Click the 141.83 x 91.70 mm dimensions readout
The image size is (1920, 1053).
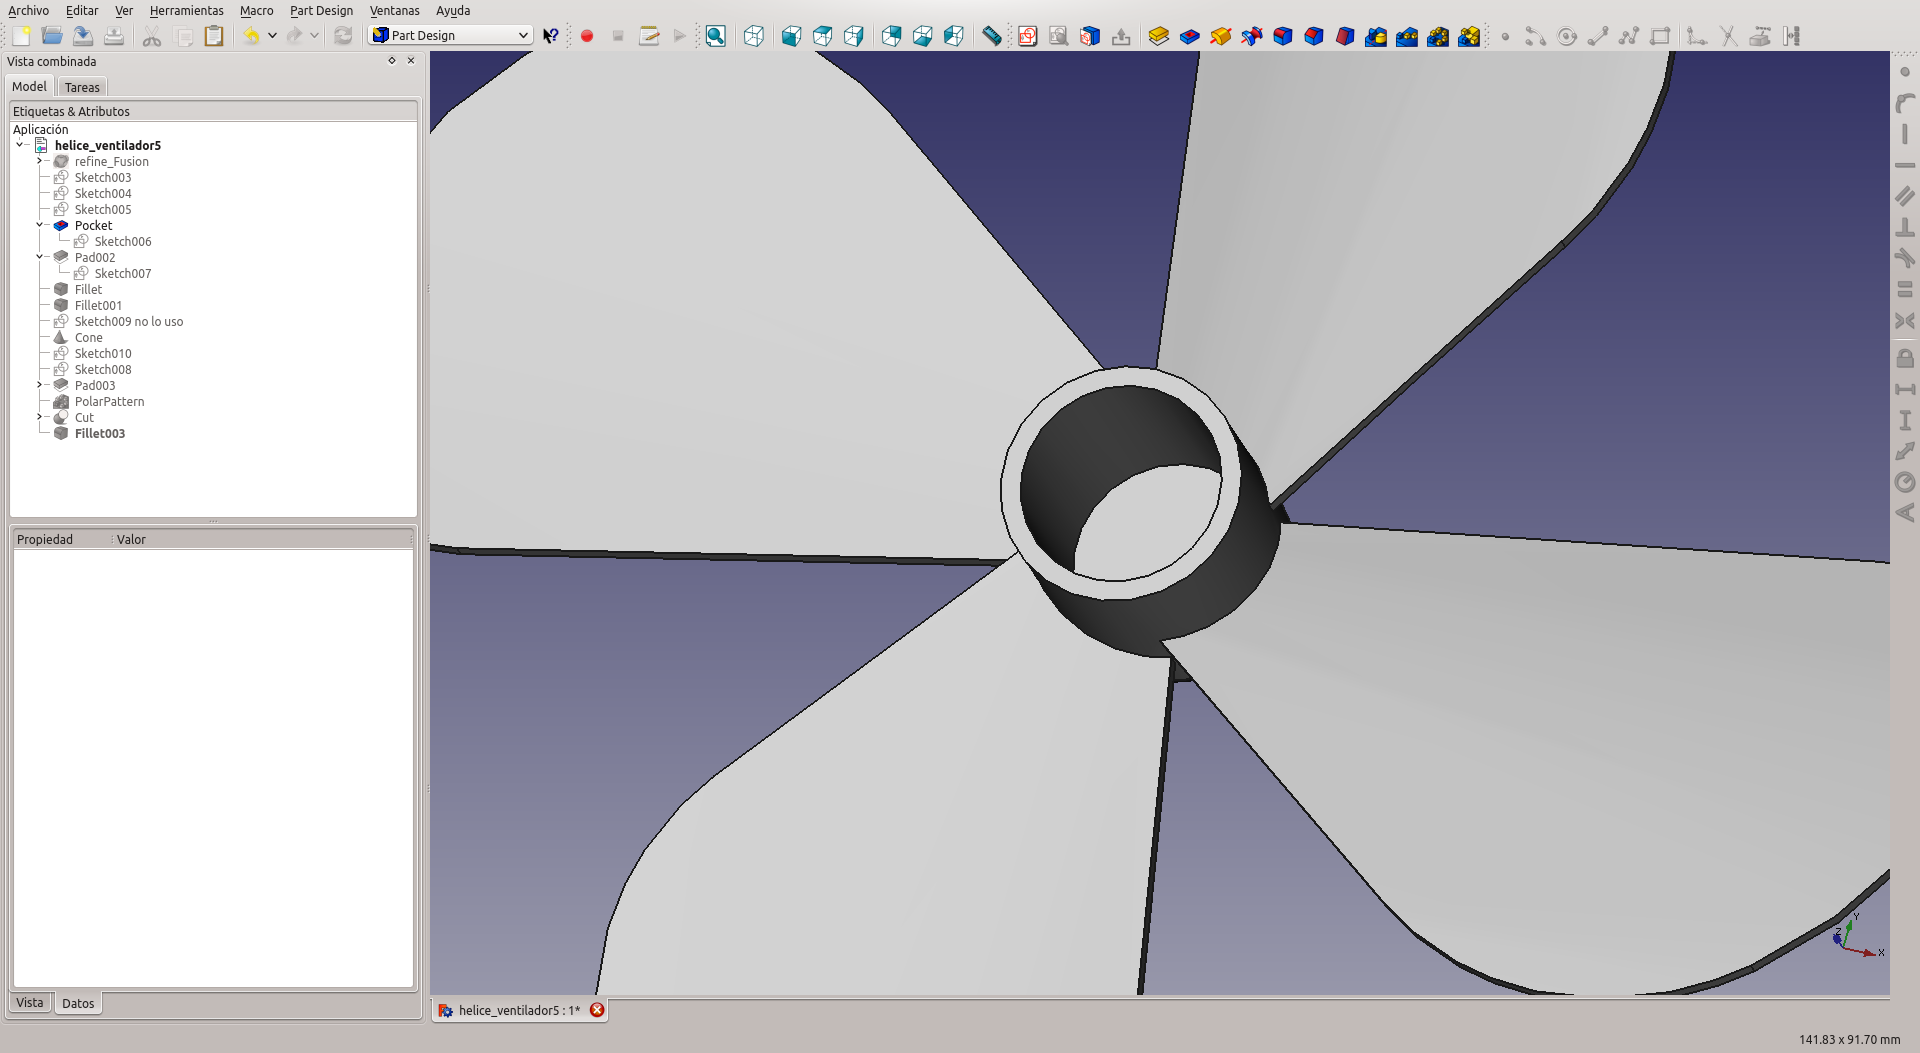tap(1849, 1039)
